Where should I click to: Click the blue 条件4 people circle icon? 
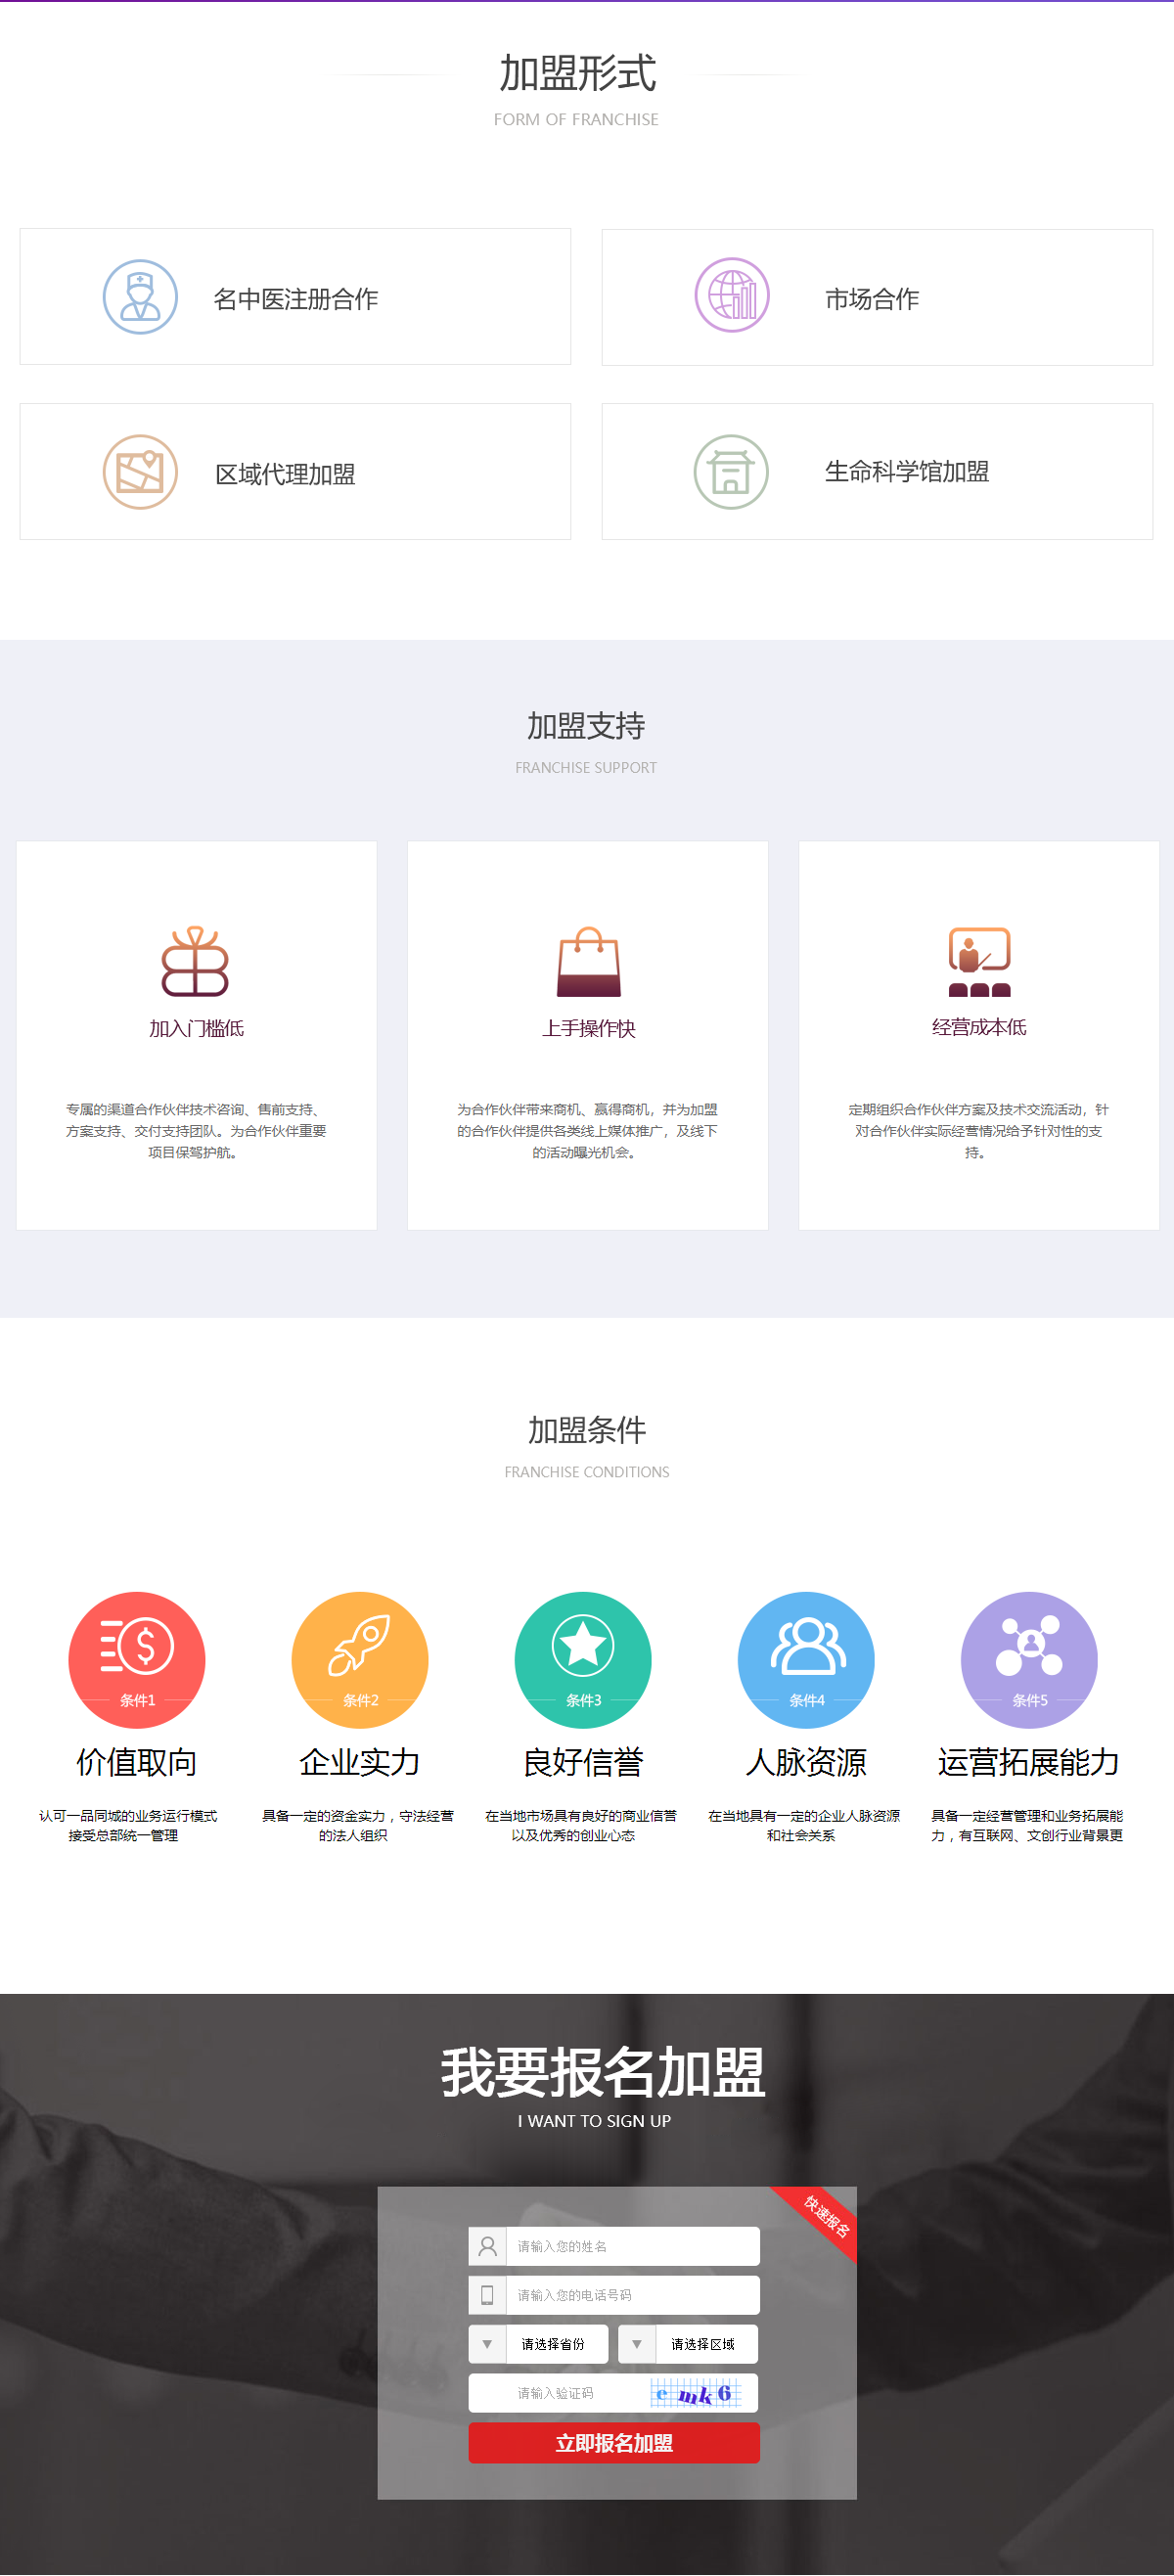pos(806,1659)
